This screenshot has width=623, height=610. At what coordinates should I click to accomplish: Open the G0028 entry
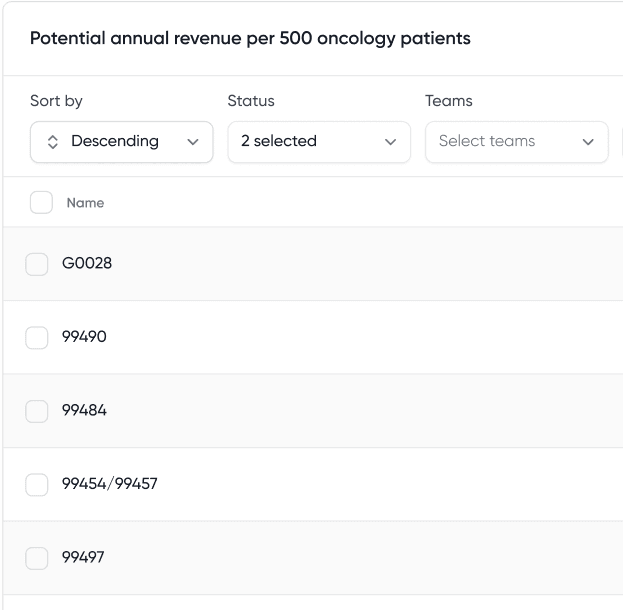pyautogui.click(x=87, y=264)
